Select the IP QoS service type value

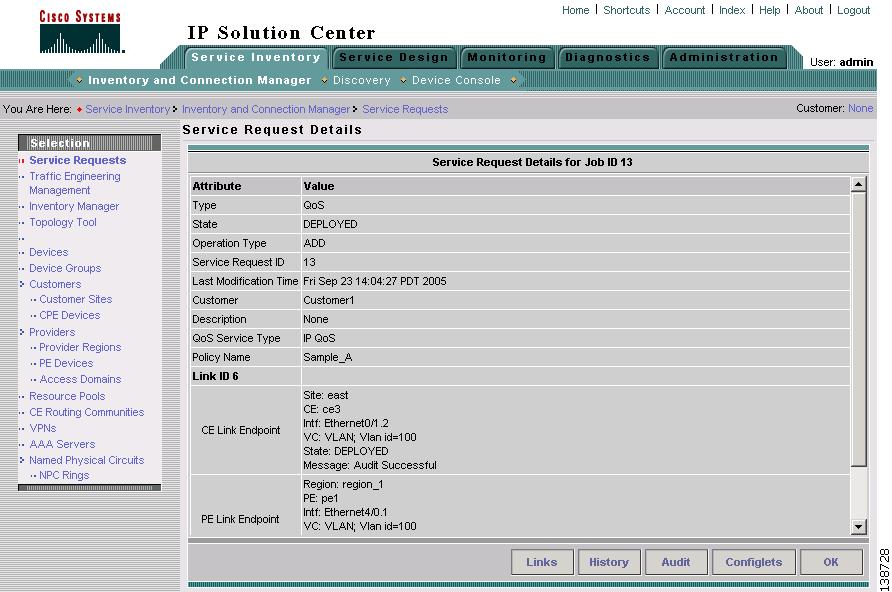[x=575, y=338]
